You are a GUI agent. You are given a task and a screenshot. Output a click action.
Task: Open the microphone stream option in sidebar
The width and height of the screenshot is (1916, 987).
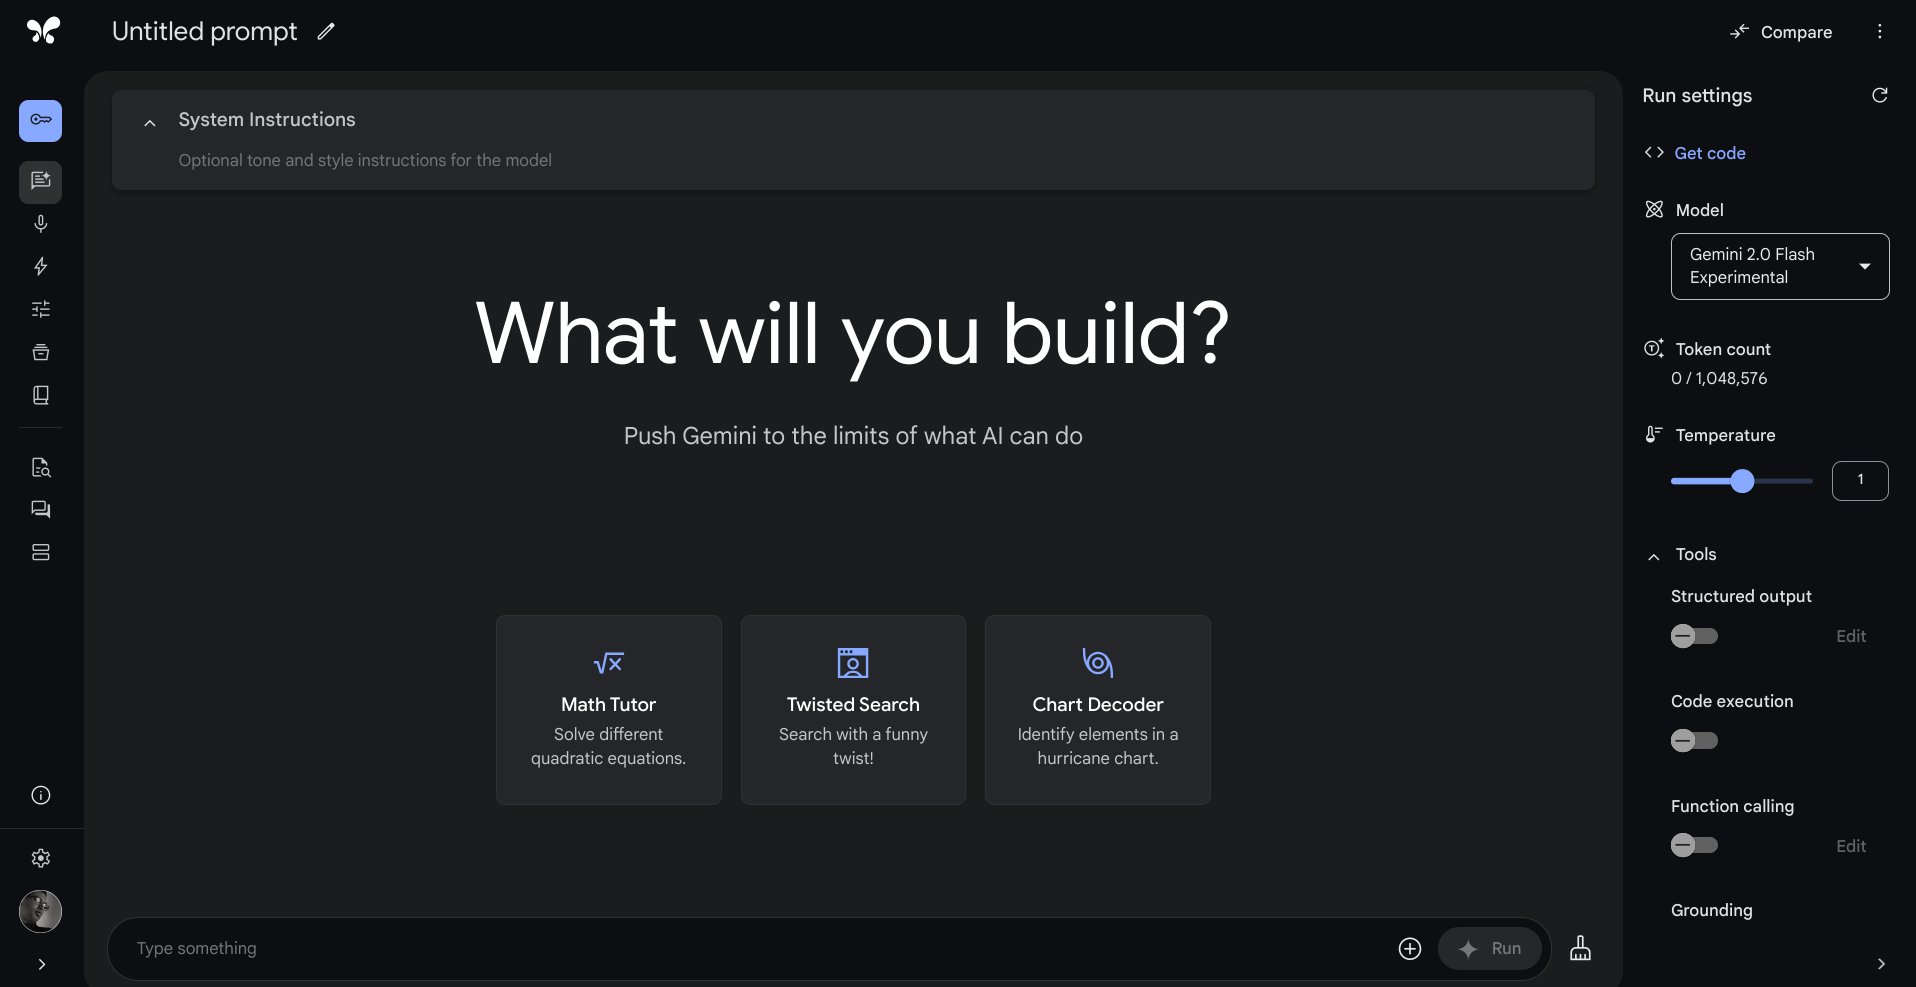pyautogui.click(x=41, y=224)
